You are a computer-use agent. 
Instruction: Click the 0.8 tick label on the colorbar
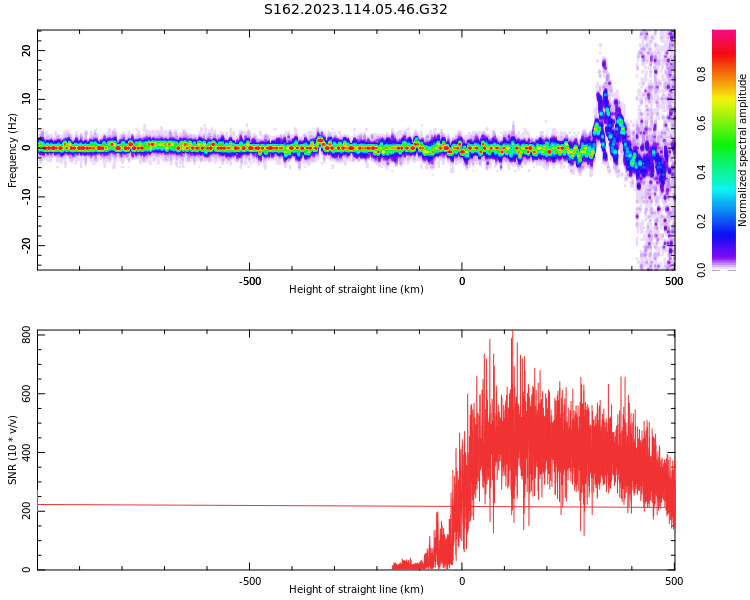click(x=701, y=74)
